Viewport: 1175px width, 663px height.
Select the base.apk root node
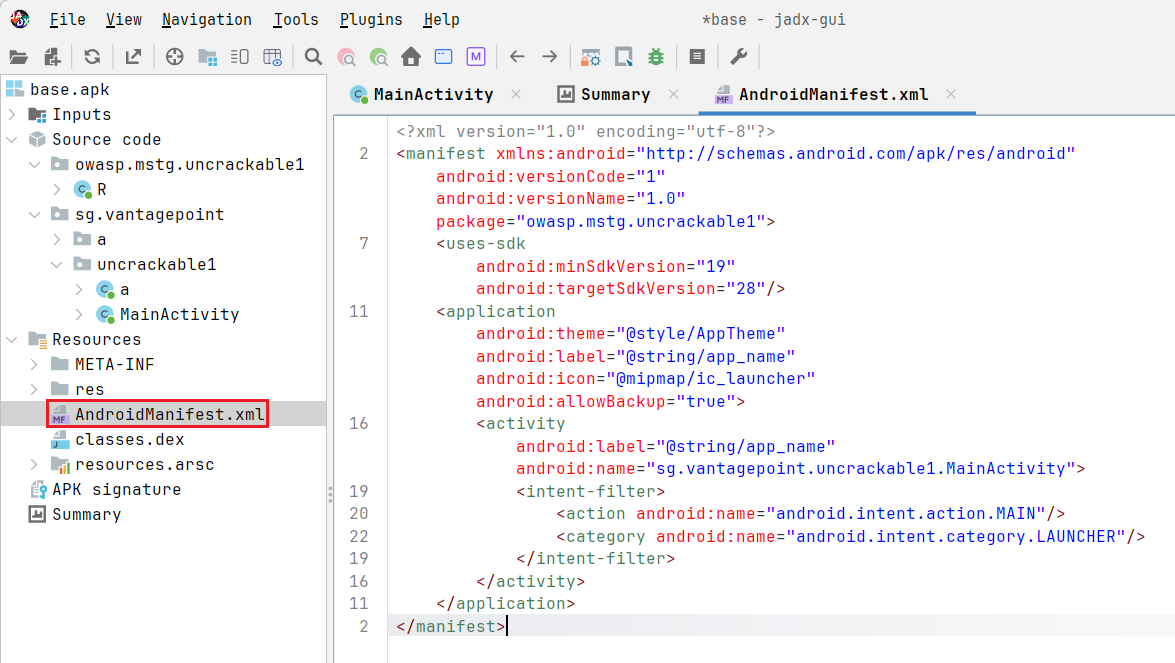[x=70, y=90]
